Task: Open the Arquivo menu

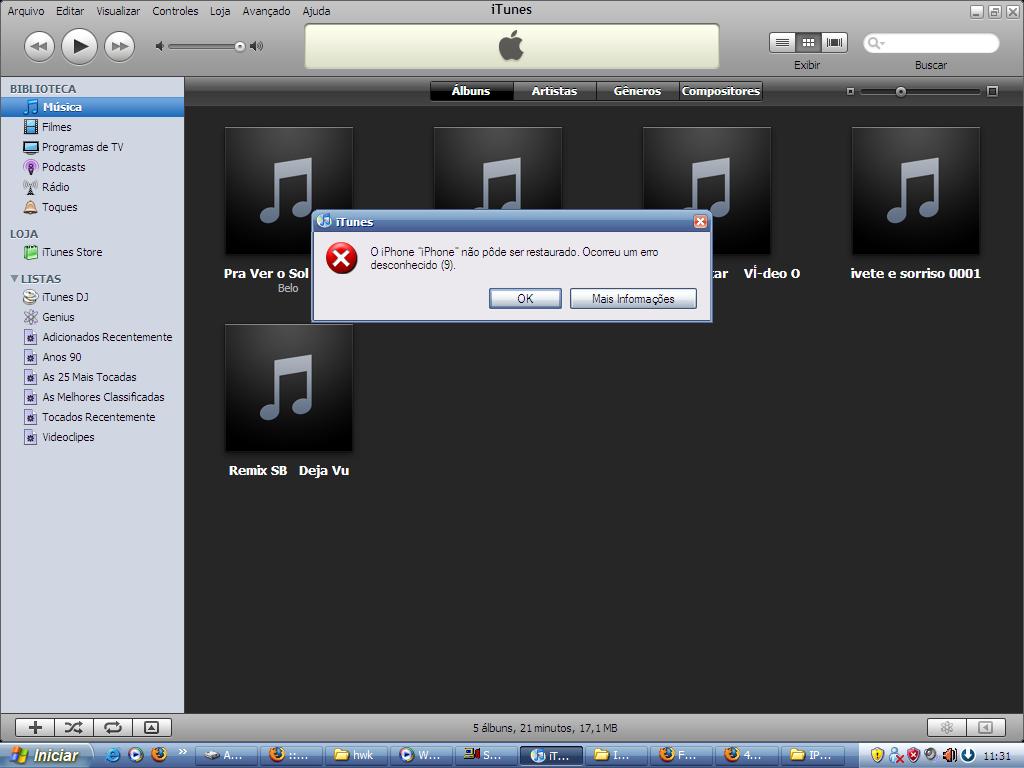Action: coord(26,11)
